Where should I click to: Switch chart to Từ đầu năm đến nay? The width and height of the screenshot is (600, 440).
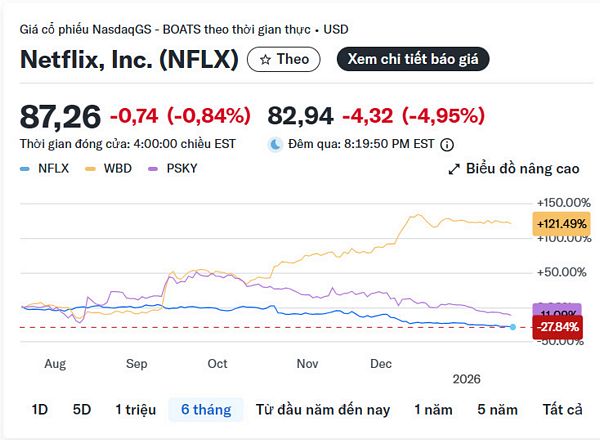[322, 409]
